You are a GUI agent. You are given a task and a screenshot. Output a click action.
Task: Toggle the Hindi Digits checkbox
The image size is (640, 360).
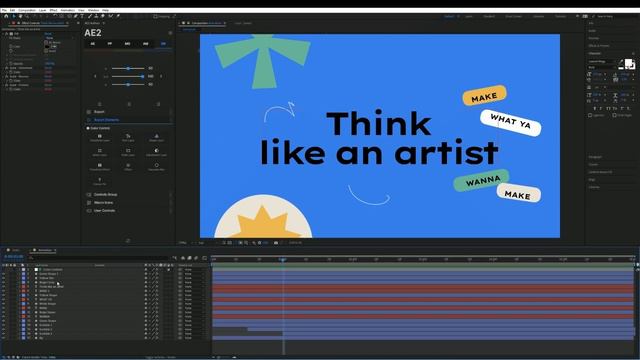614,116
